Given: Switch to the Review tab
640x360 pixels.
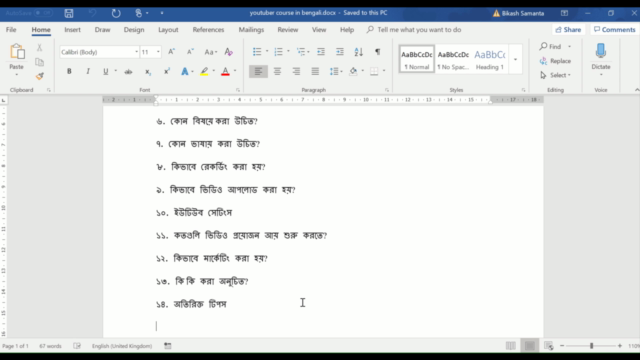Looking at the screenshot, I should tap(288, 30).
